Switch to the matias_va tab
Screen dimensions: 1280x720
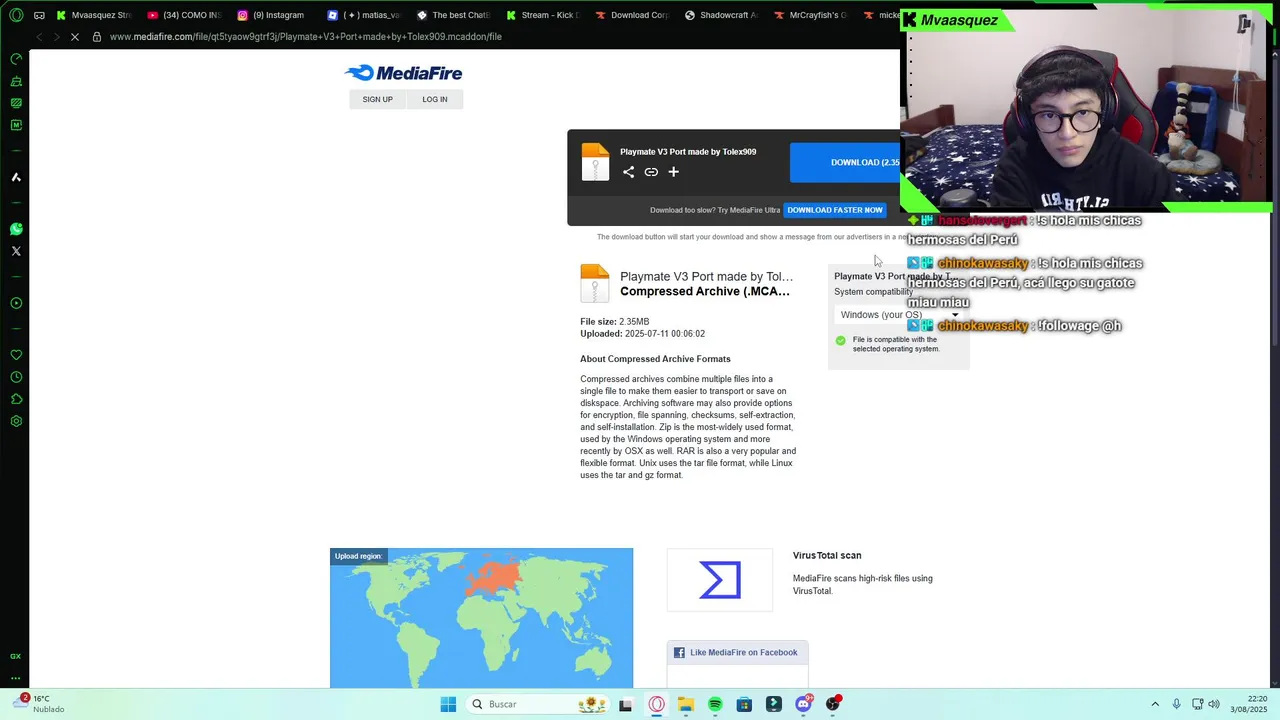(363, 15)
